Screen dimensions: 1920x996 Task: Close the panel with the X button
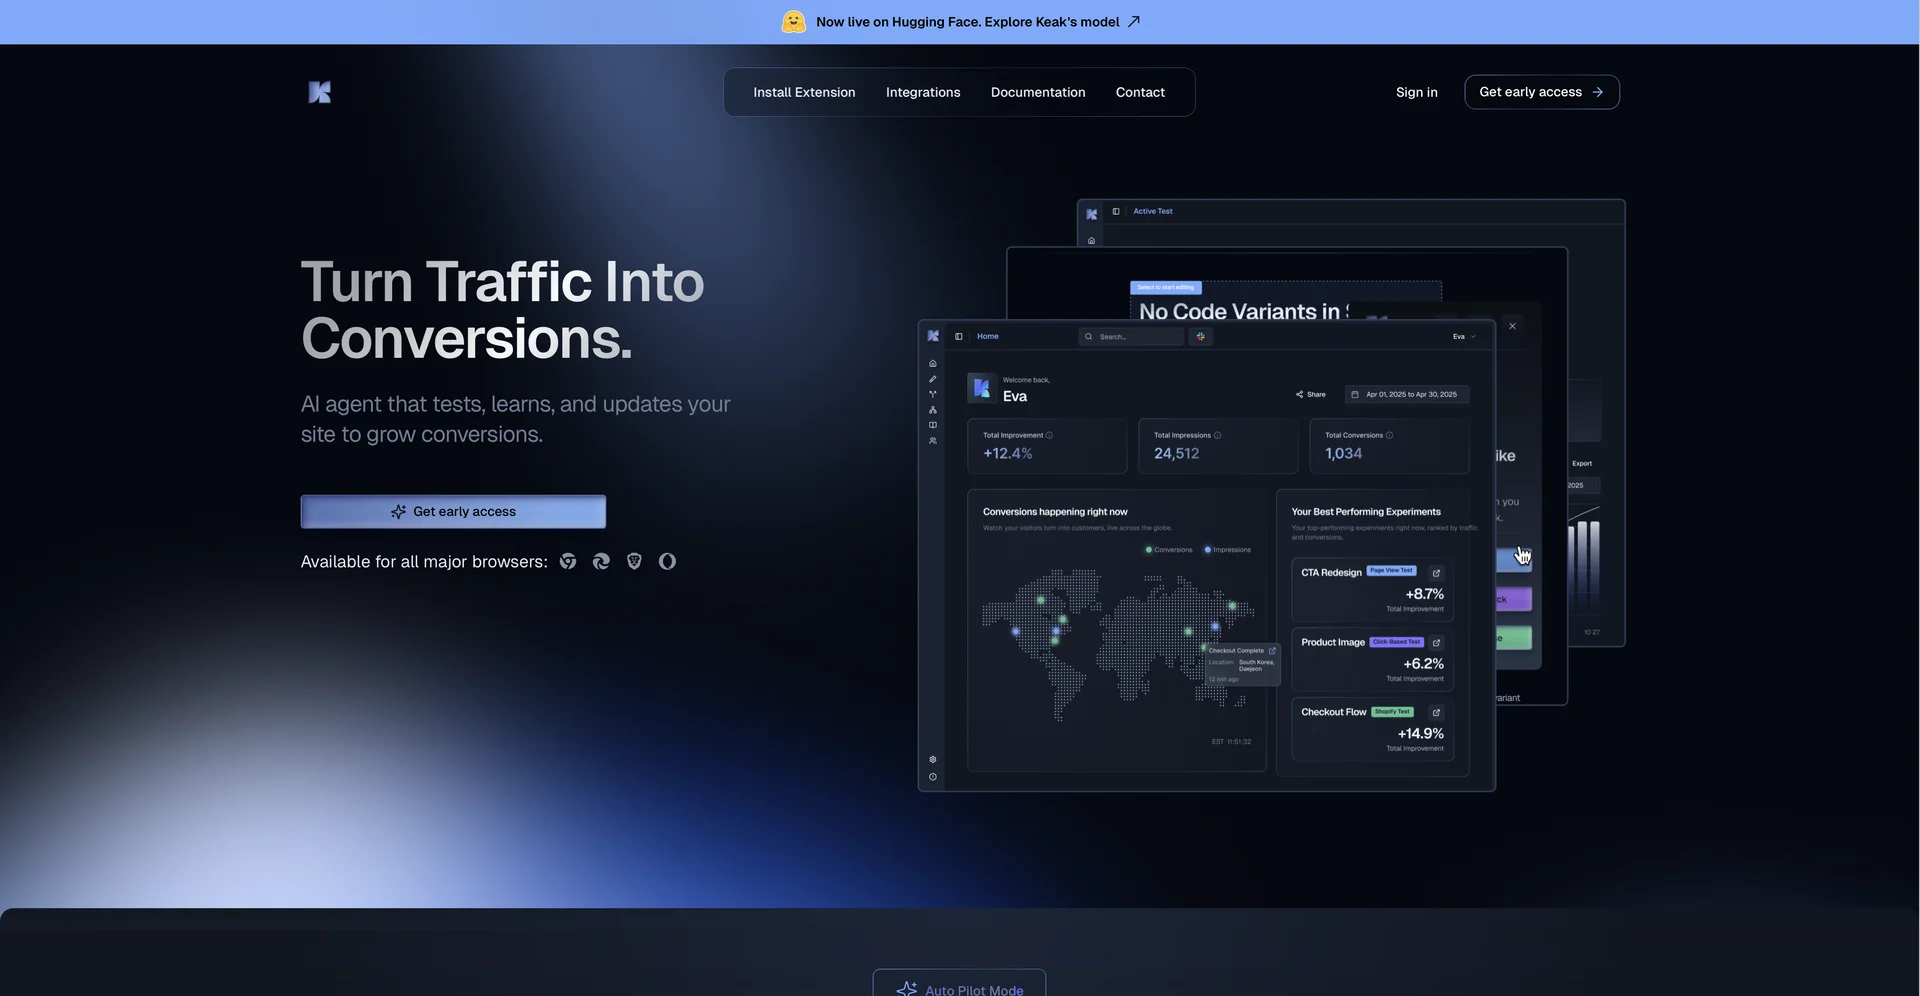click(1512, 326)
